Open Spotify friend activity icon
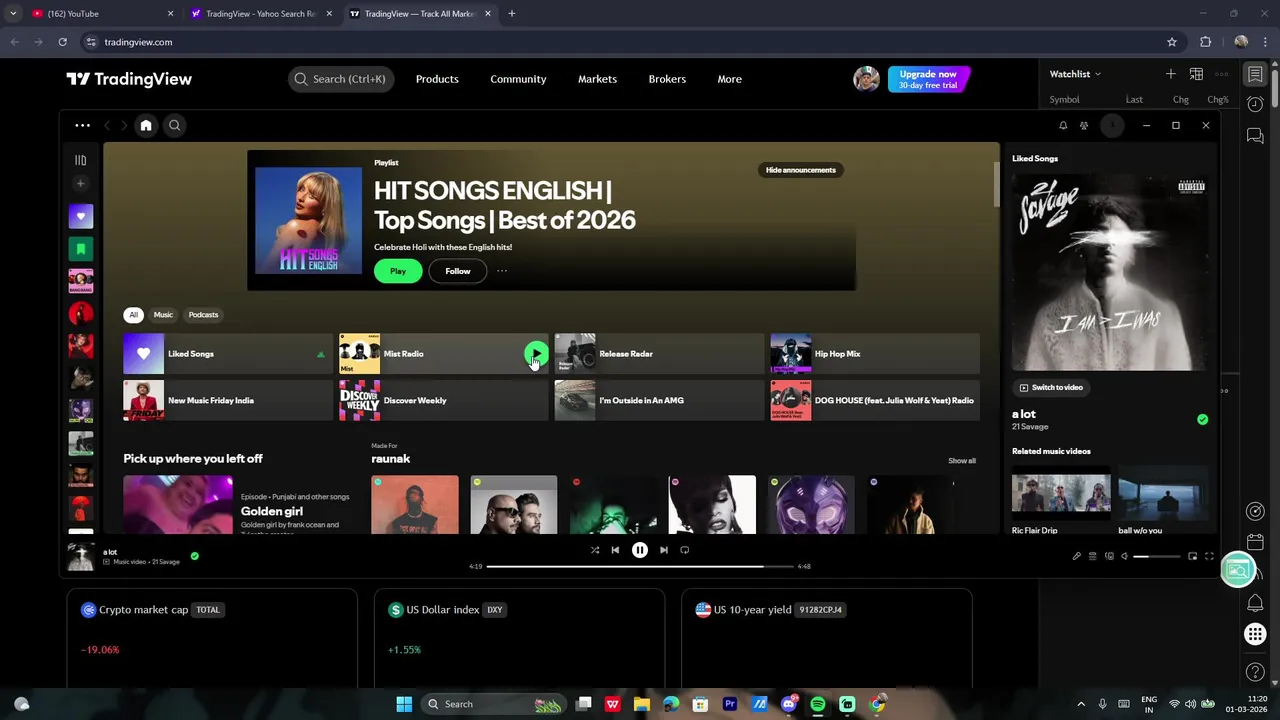The width and height of the screenshot is (1280, 720). [1084, 125]
